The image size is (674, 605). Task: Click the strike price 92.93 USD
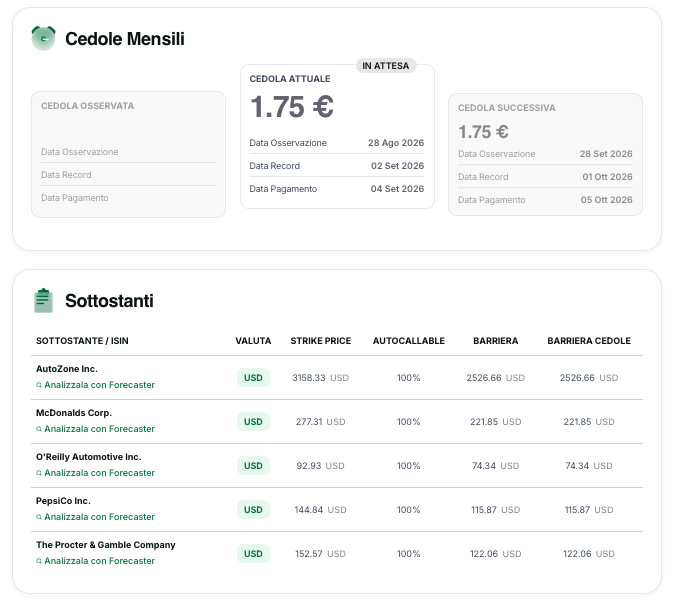pyautogui.click(x=320, y=466)
